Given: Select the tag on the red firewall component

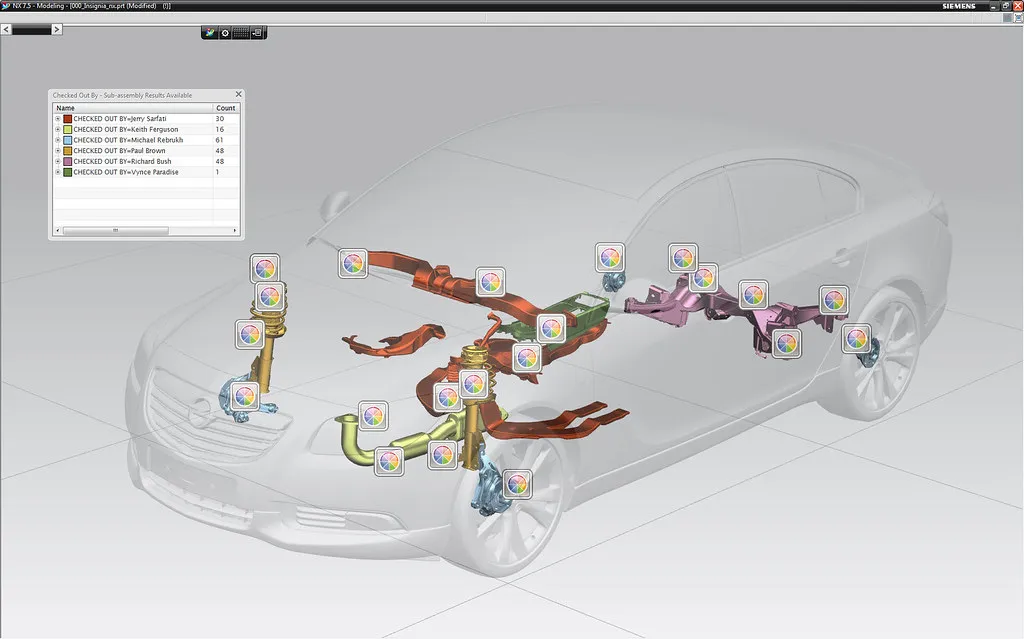Looking at the screenshot, I should point(490,283).
